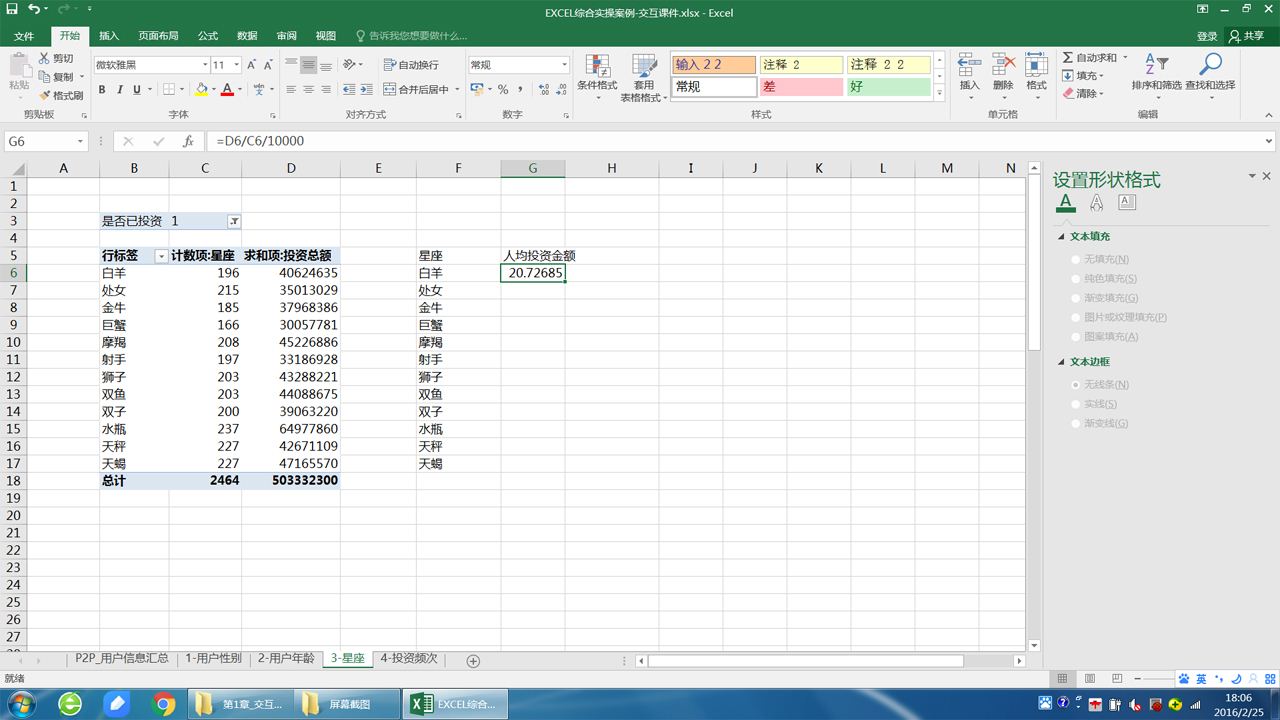
Task: Add a new sheet with plus button
Action: [474, 660]
